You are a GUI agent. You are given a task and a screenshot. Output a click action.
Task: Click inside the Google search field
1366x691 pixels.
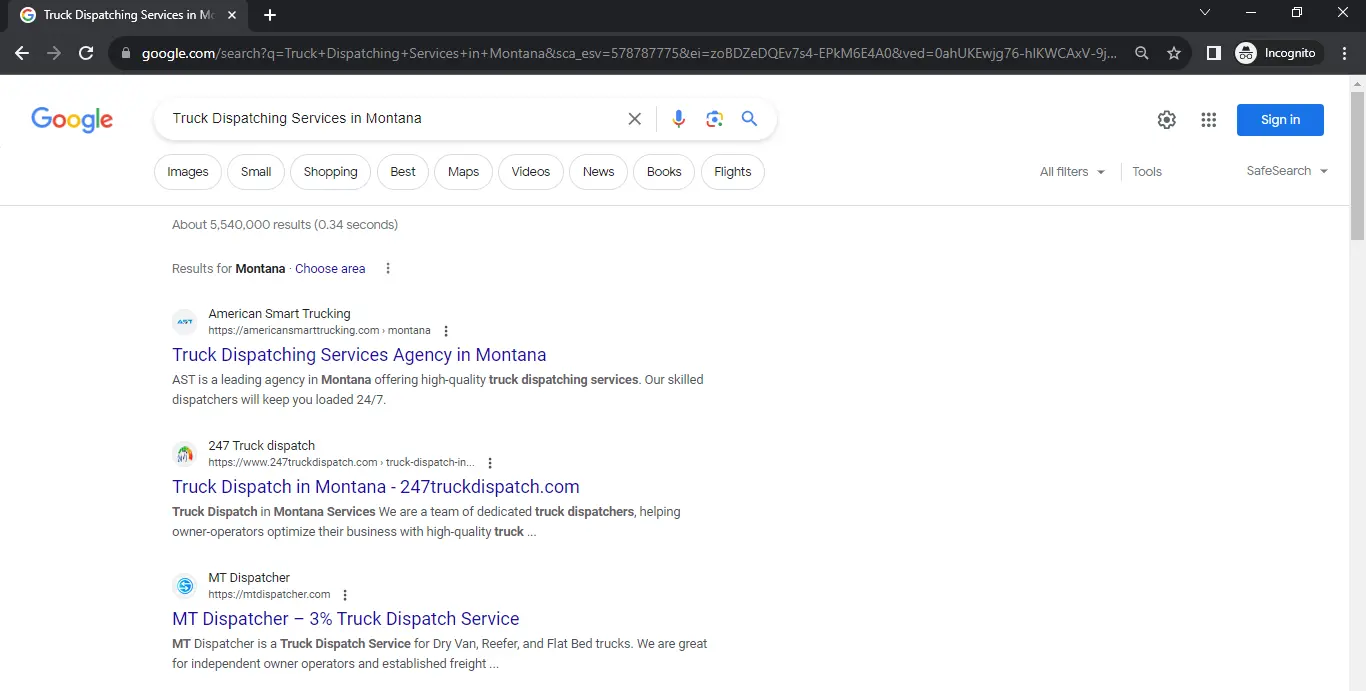point(390,119)
